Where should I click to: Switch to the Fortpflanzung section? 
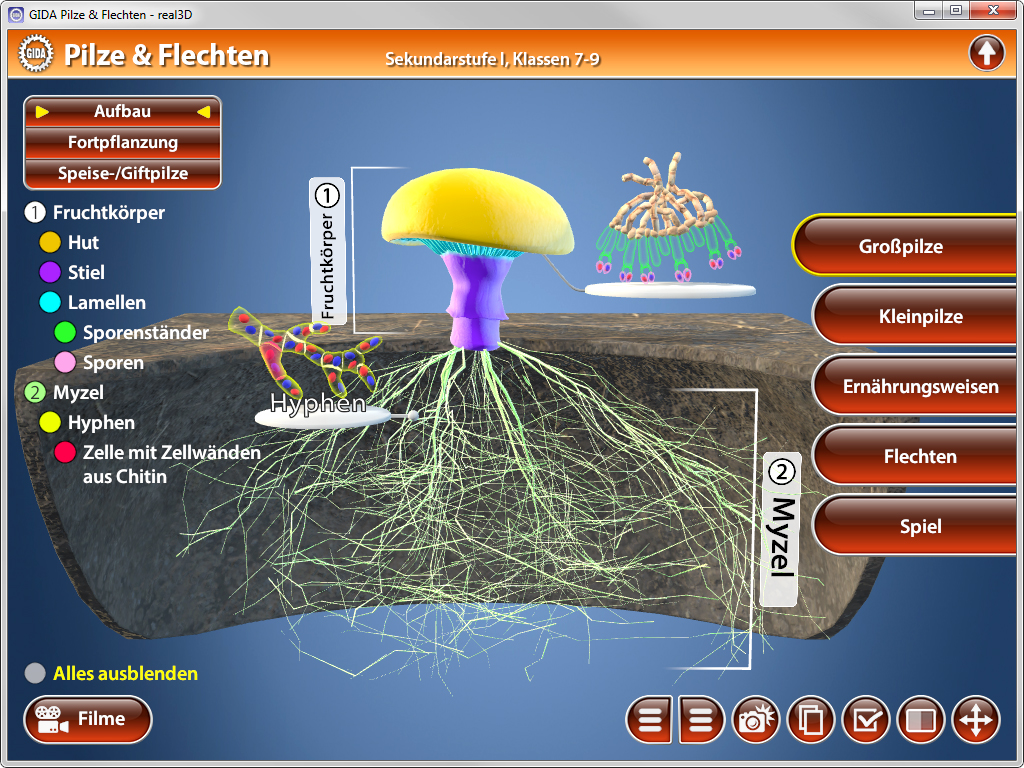pos(122,142)
